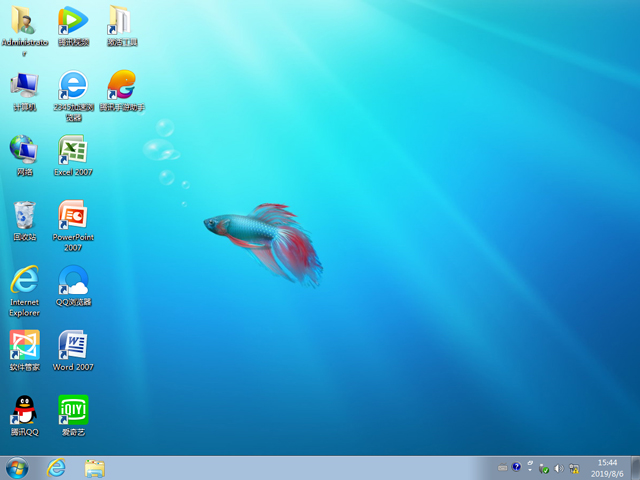Launch the Tencent Video desktop shortcut
Image resolution: width=640 pixels, height=480 pixels.
point(72,20)
